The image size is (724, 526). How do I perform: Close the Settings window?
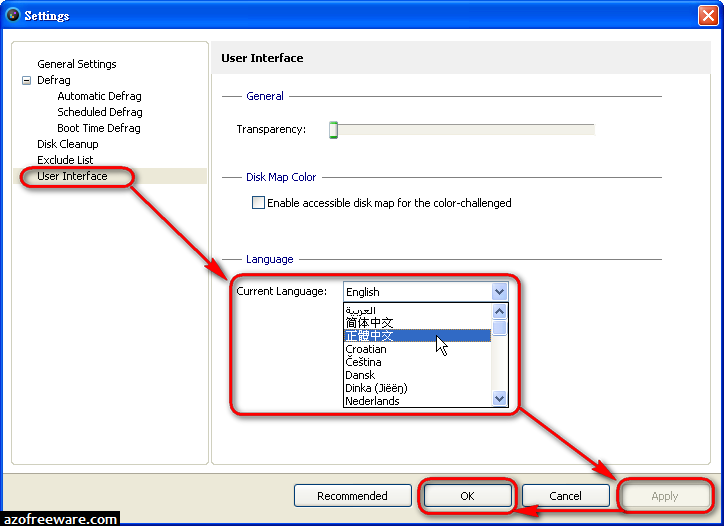coord(708,15)
